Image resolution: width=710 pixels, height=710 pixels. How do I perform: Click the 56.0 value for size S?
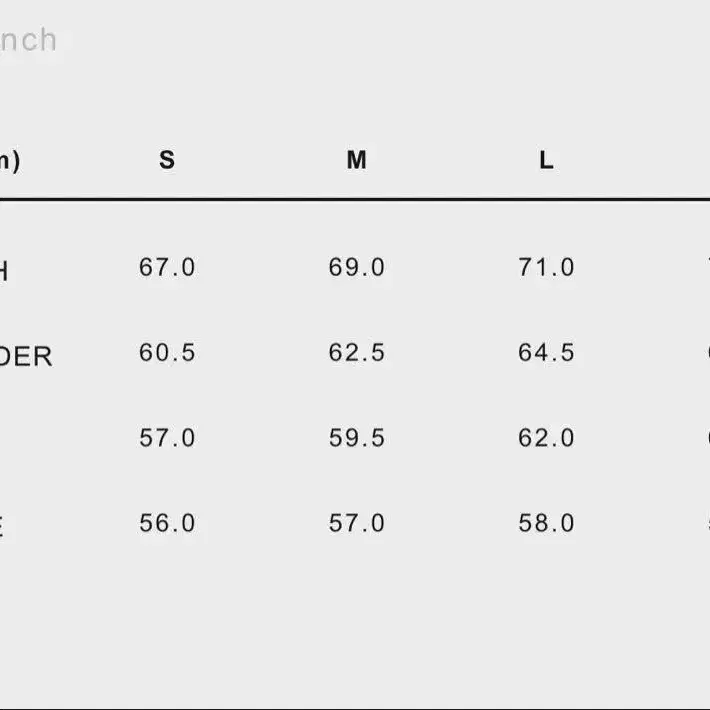(167, 523)
